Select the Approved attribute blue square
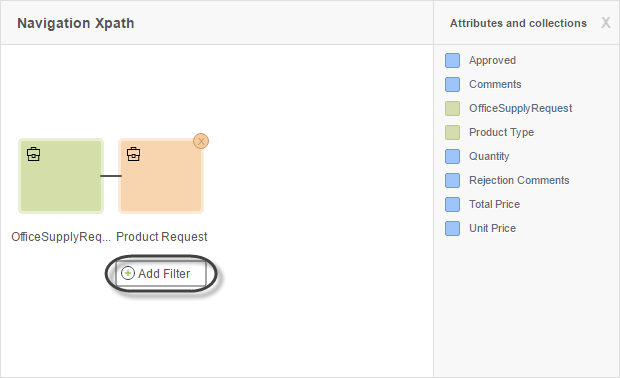620x378 pixels. point(452,60)
